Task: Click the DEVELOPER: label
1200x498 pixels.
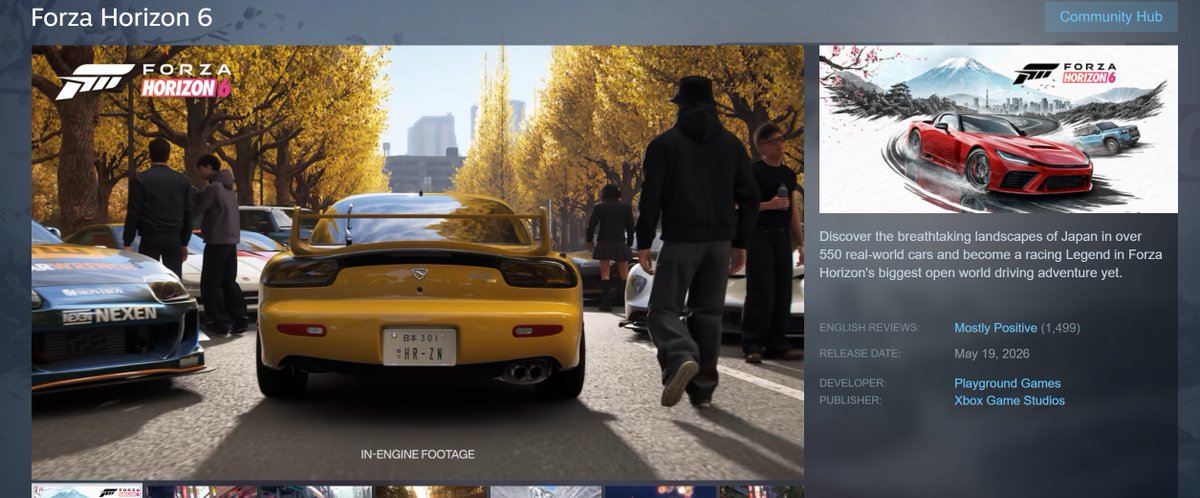Action: 852,384
